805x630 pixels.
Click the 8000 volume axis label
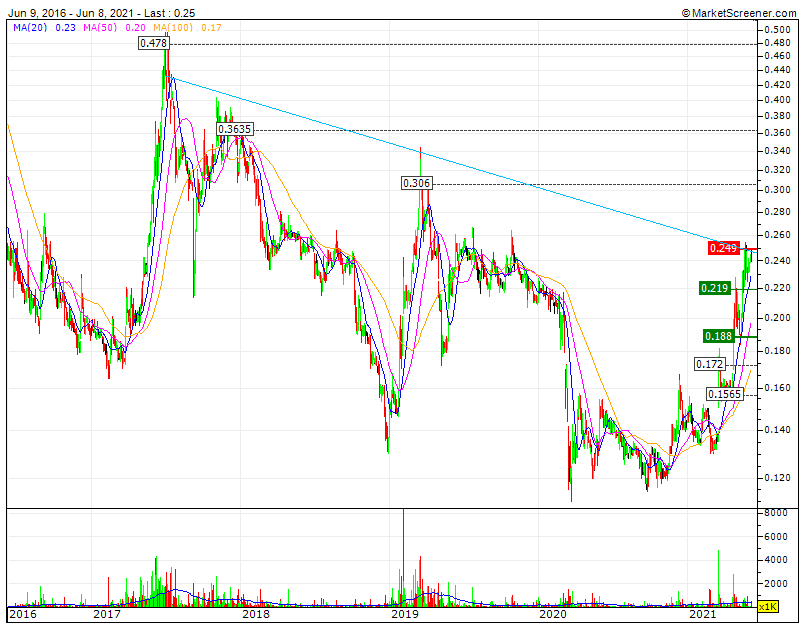click(776, 512)
